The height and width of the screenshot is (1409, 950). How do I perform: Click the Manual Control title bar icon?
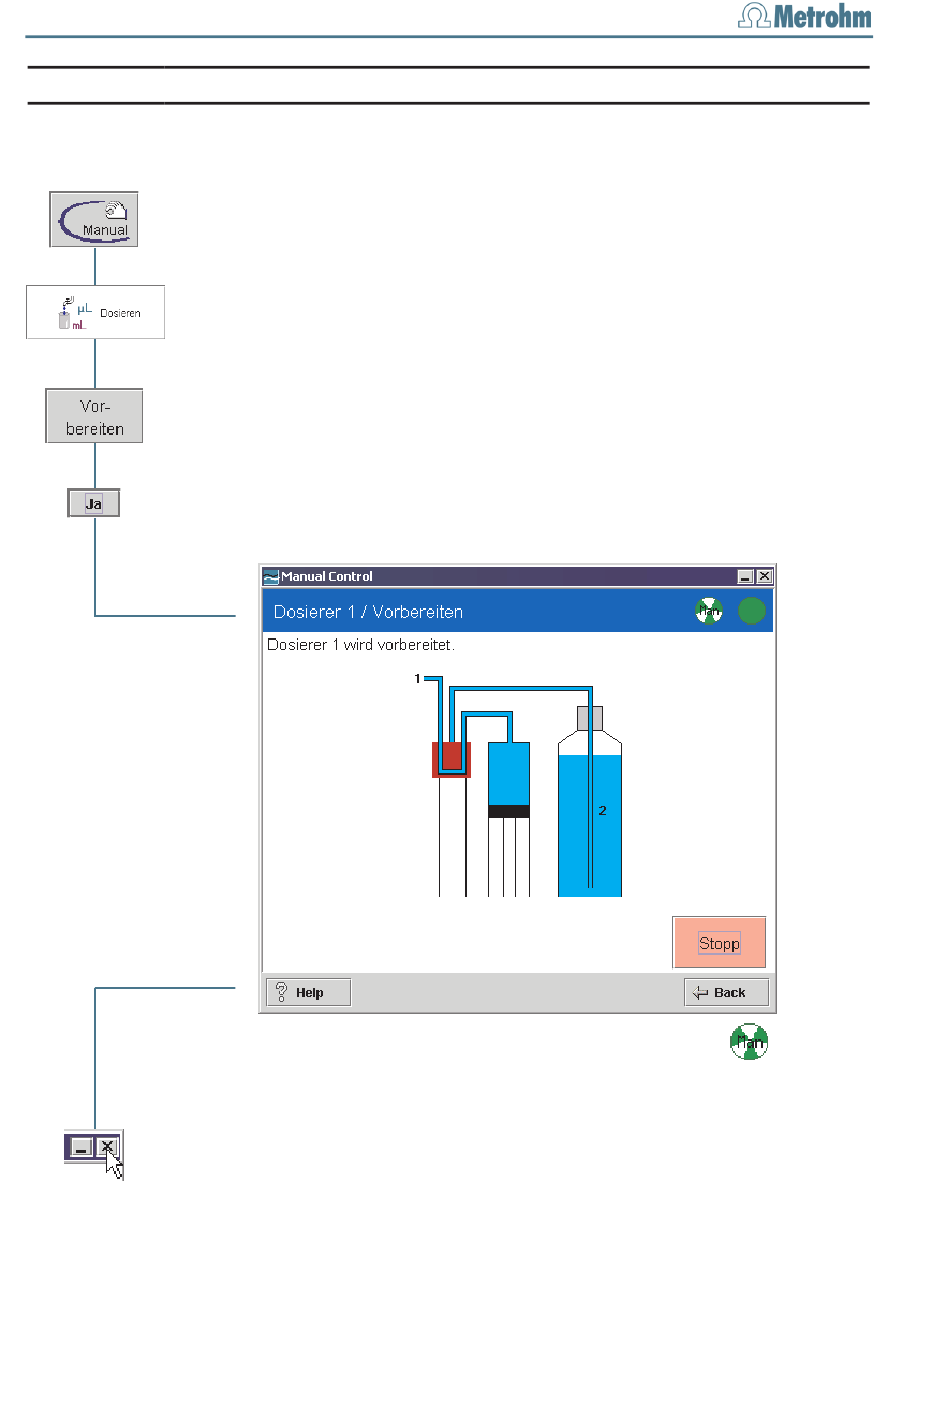[x=270, y=577]
